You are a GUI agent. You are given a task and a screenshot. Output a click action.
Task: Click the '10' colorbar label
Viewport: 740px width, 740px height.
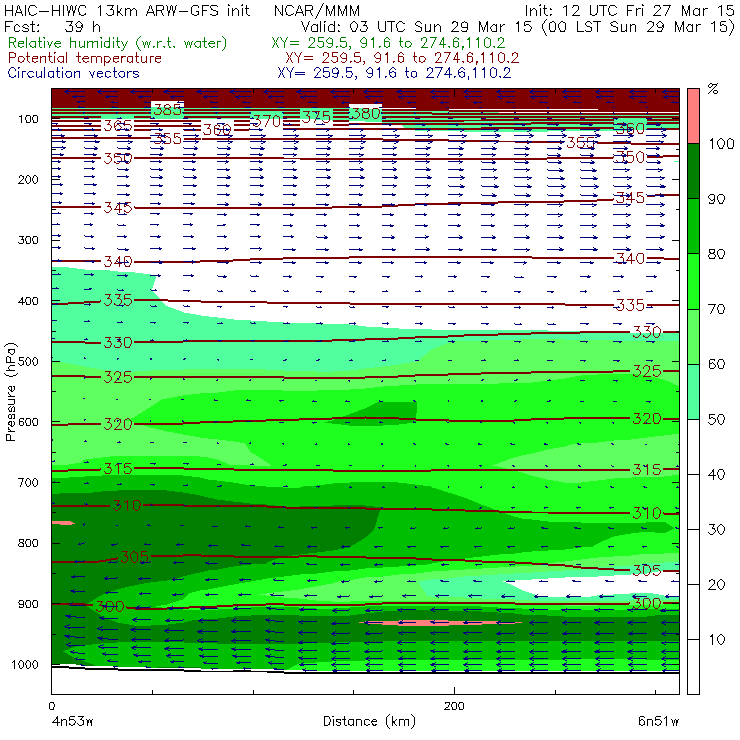click(x=716, y=639)
